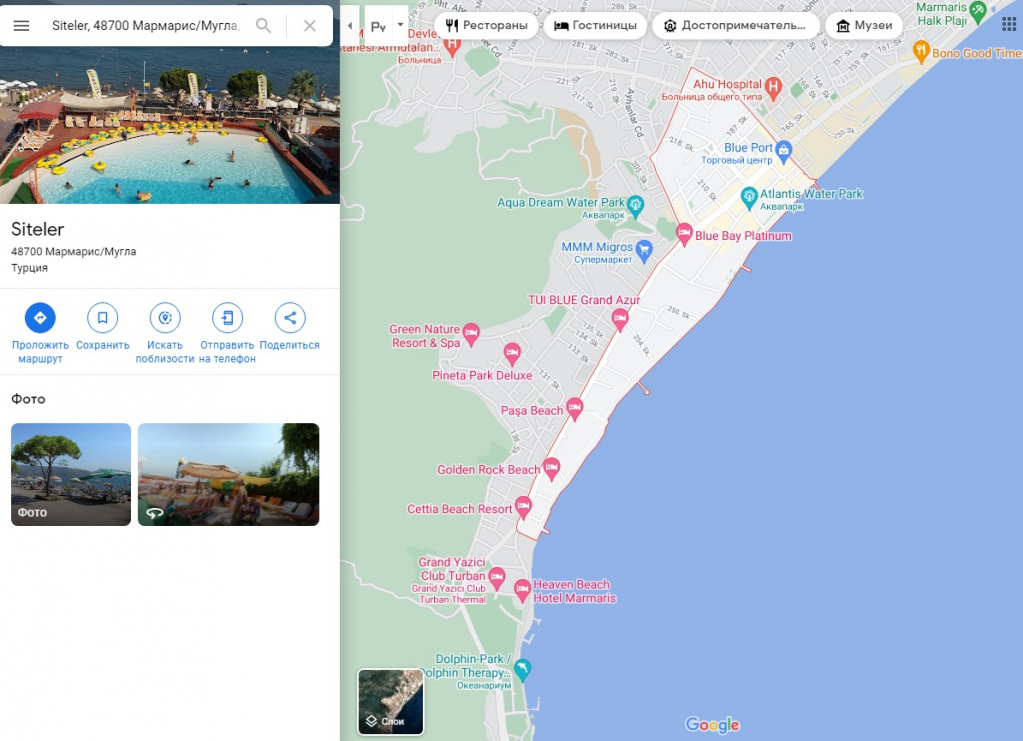Click Отправить на телефон icon
1023x741 pixels.
pos(227,318)
